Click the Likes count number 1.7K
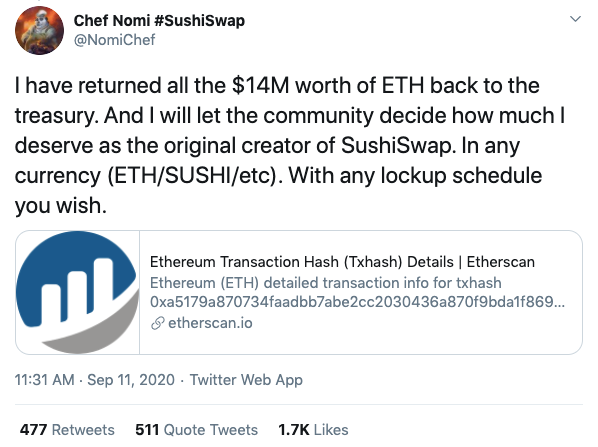This screenshot has width=598, height=447. [294, 430]
